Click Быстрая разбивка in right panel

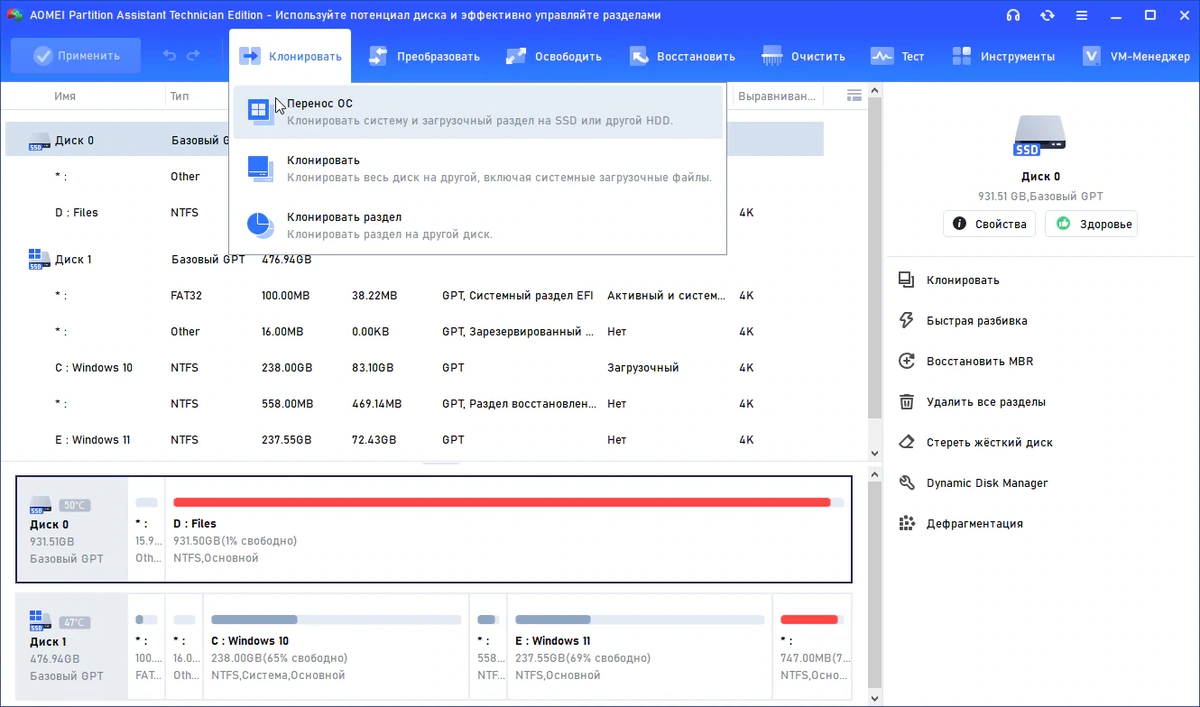[x=977, y=321]
